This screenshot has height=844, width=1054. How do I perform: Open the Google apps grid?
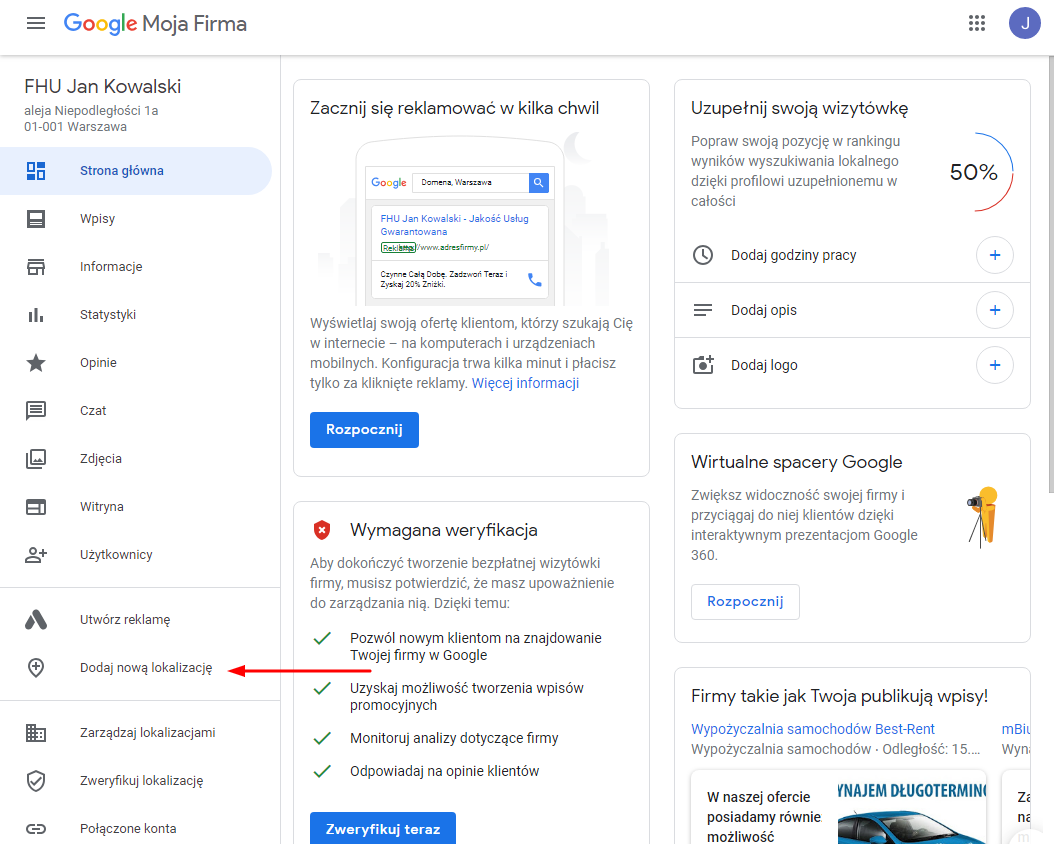(x=977, y=24)
